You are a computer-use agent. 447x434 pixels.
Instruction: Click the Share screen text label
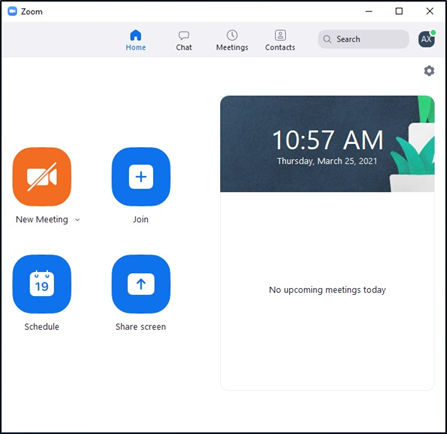click(x=141, y=327)
